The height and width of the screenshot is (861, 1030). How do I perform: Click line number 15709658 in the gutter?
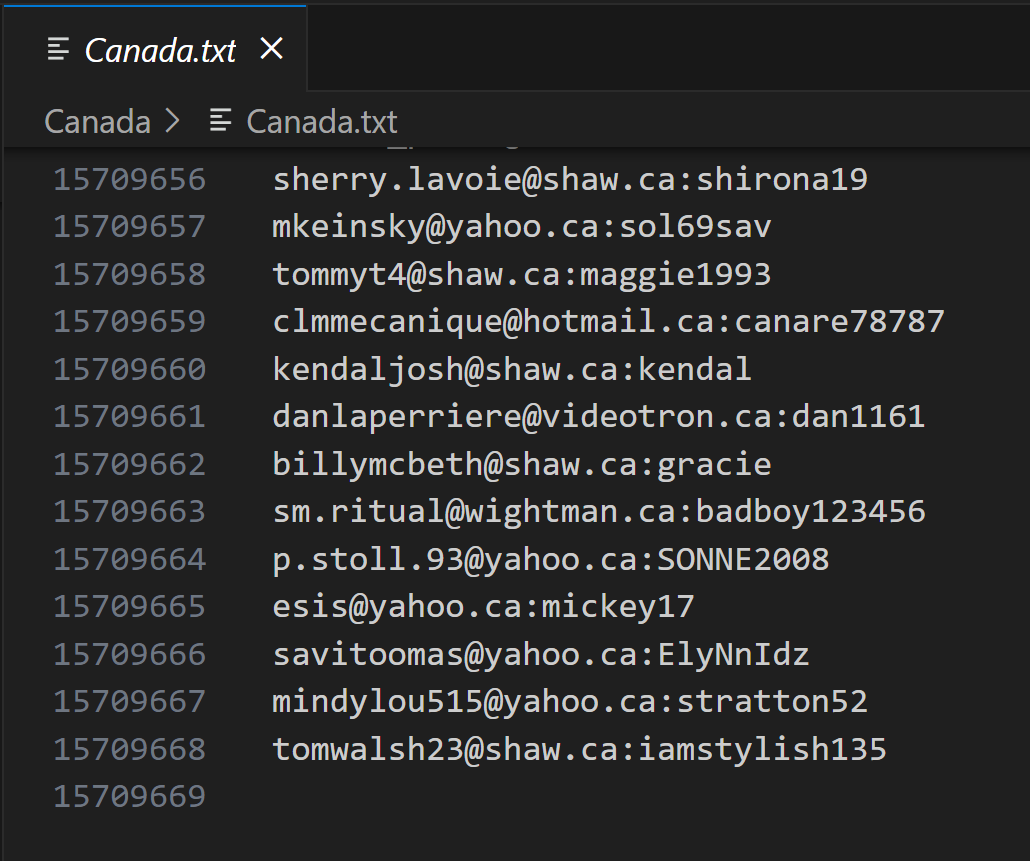click(x=129, y=275)
